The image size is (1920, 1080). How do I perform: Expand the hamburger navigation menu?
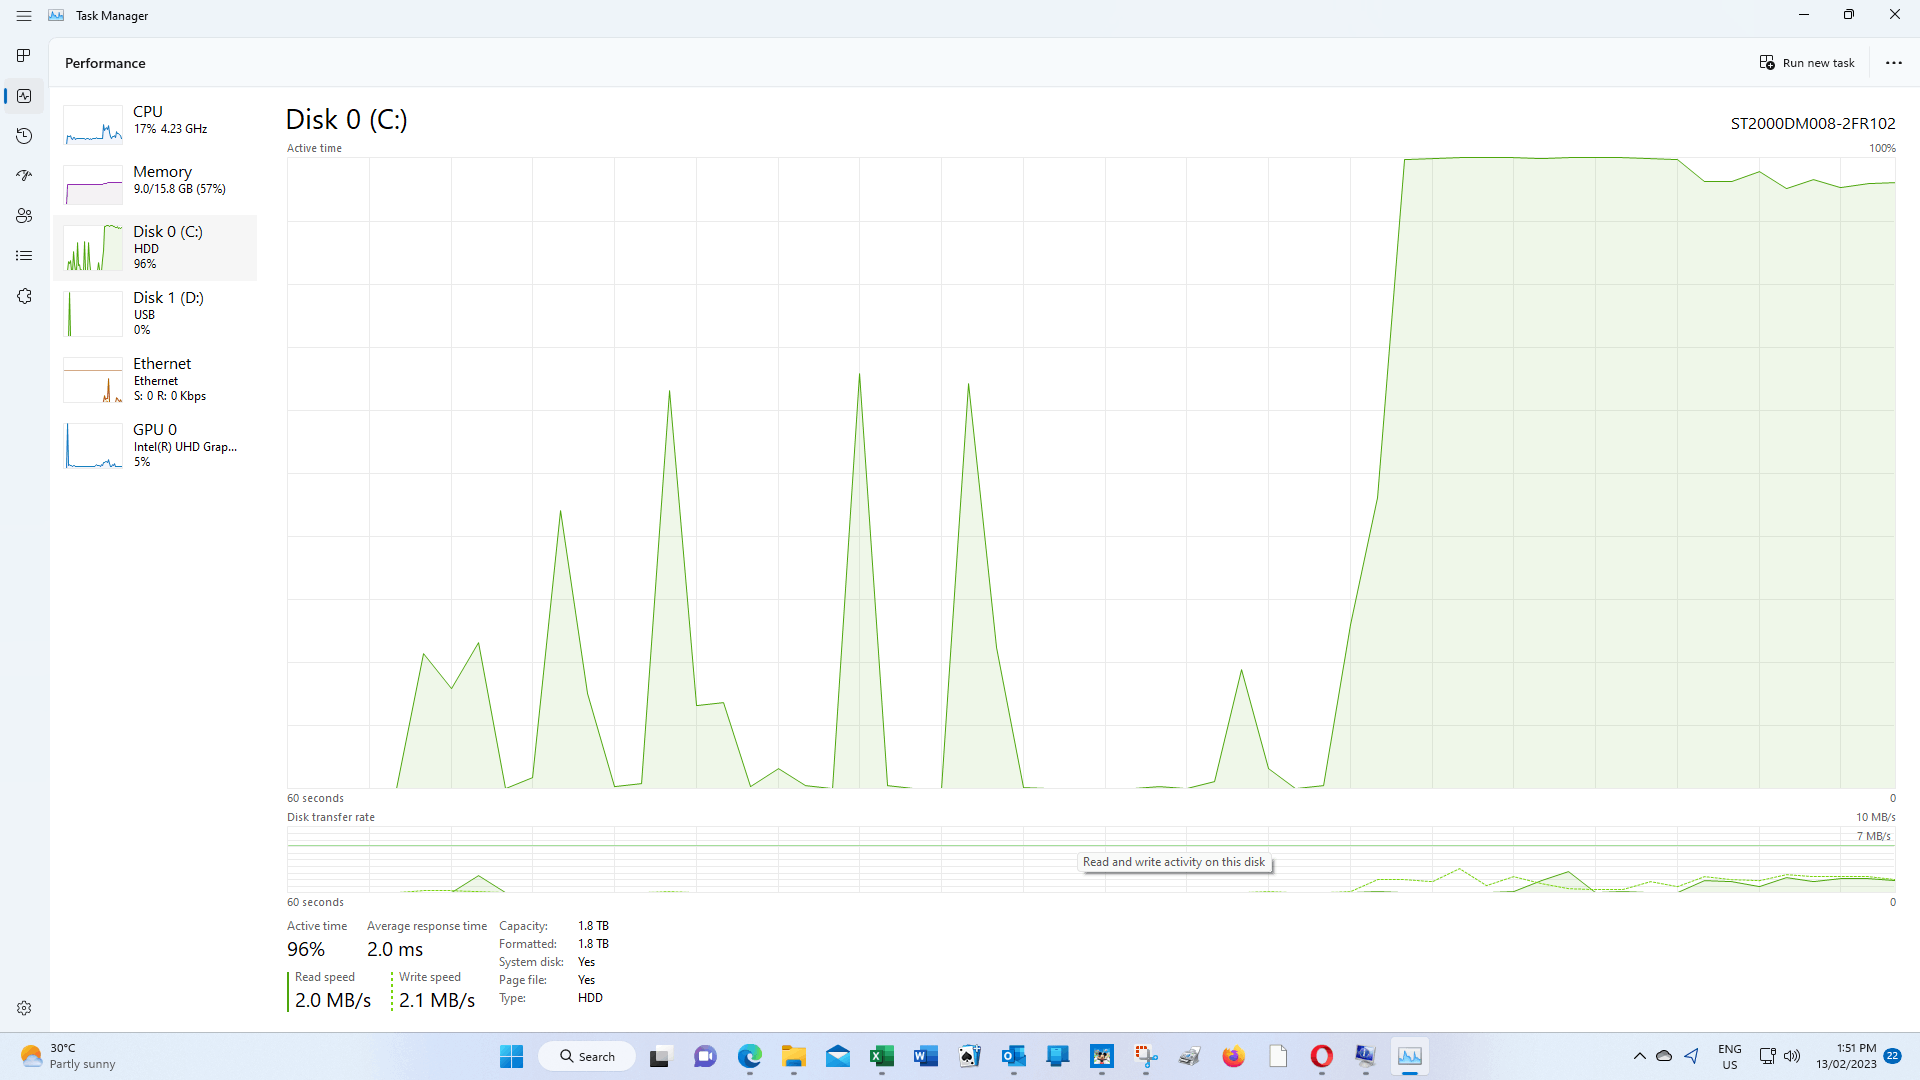point(24,16)
